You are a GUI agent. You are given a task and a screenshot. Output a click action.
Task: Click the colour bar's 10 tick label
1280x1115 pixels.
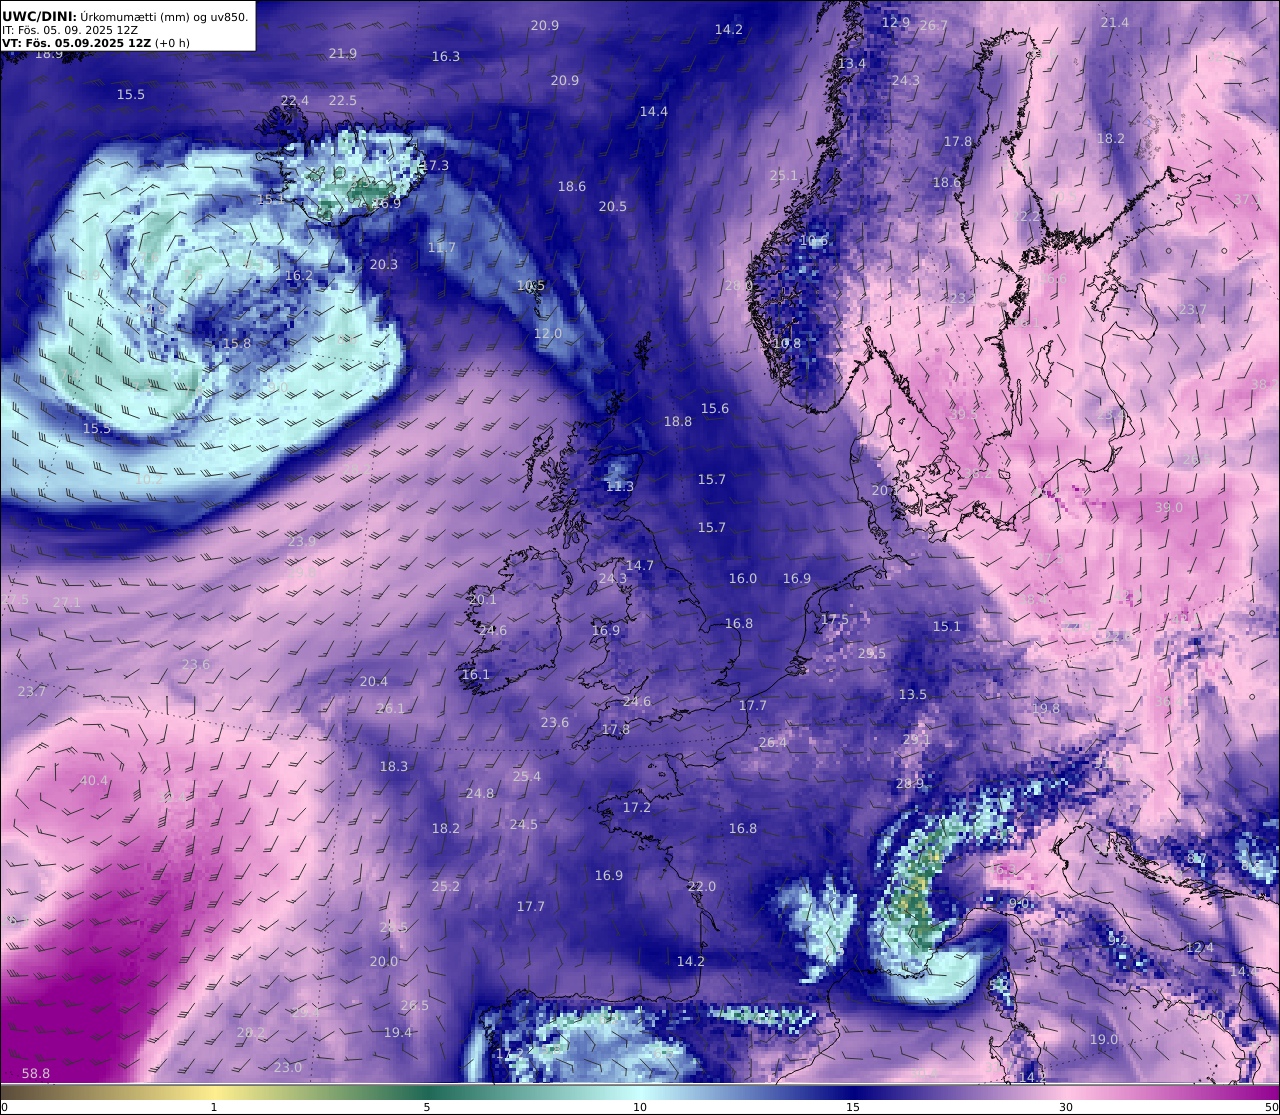click(x=640, y=1107)
